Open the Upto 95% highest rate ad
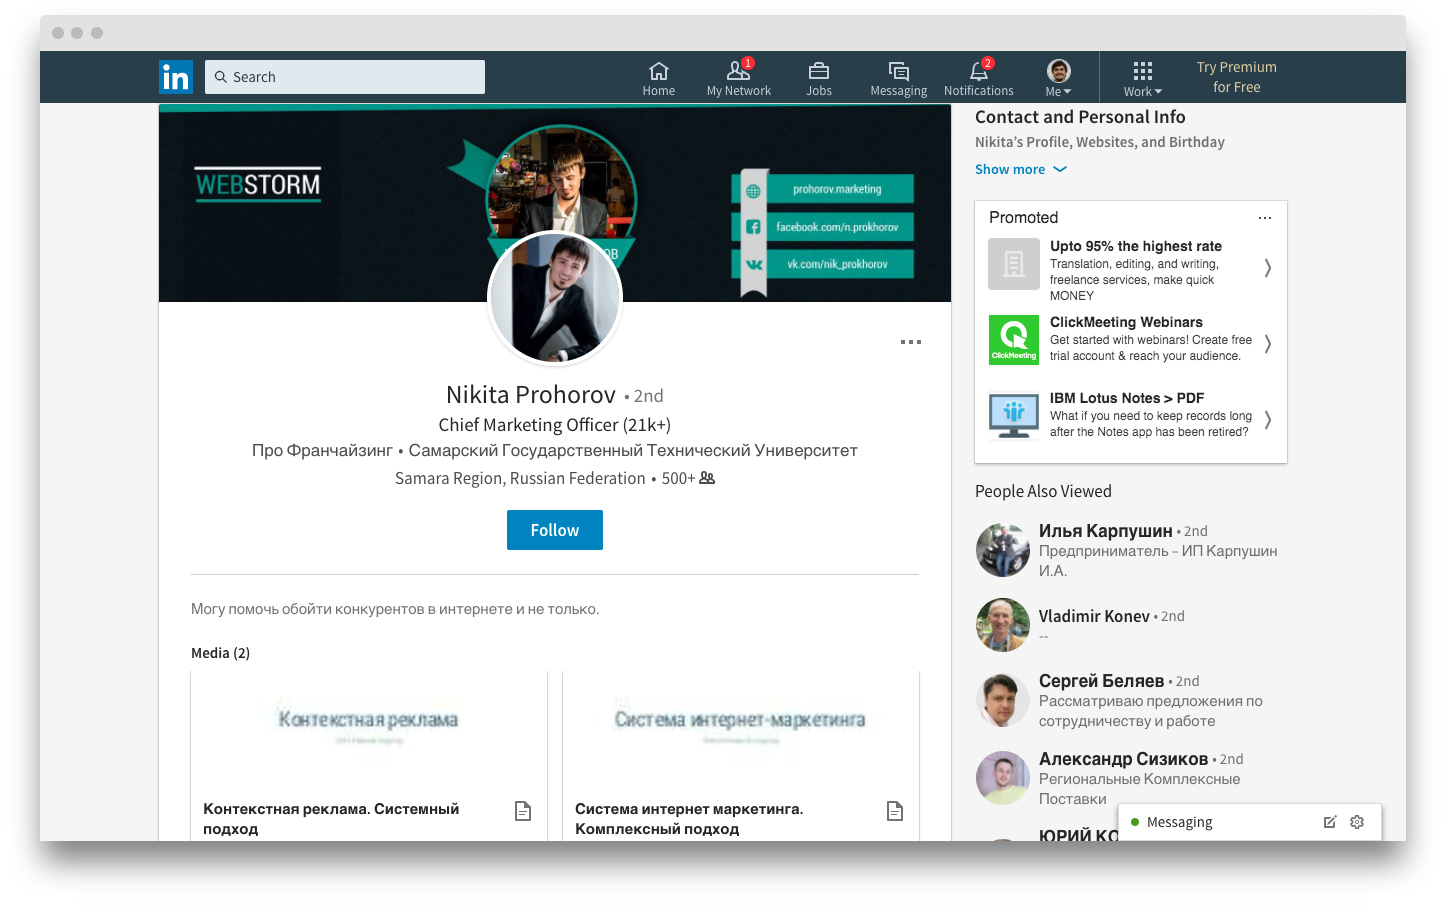 (1130, 269)
